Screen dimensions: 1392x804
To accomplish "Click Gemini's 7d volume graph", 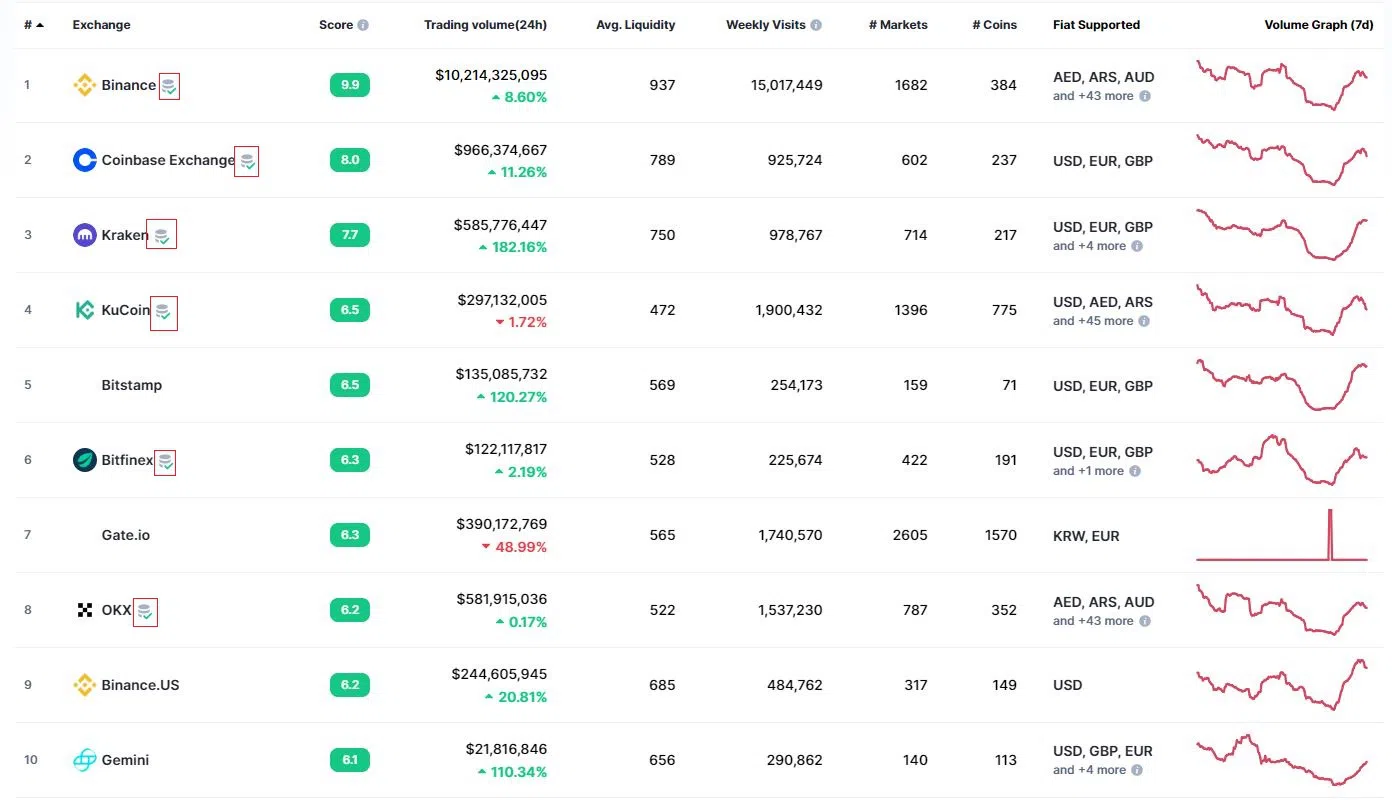I will pos(1282,760).
